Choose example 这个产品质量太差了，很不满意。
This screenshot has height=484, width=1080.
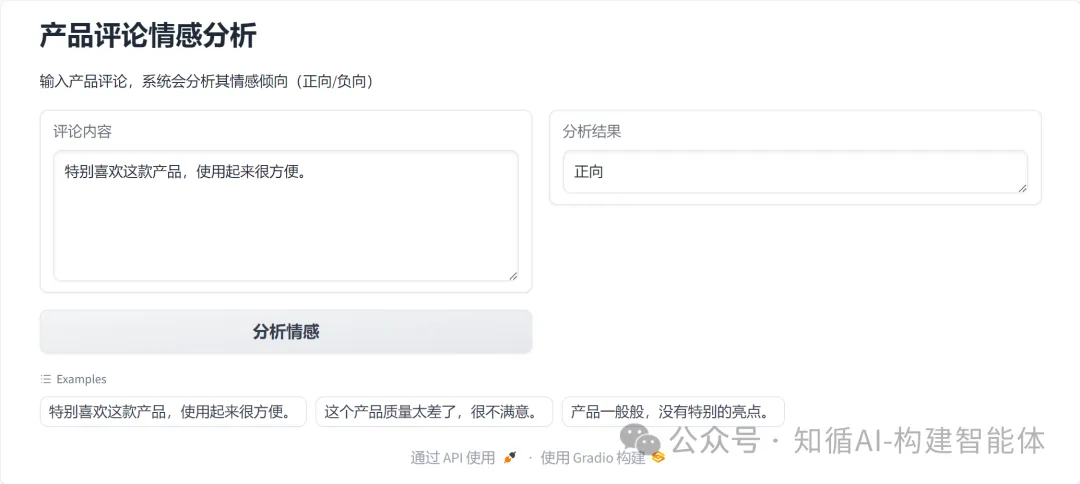point(435,411)
